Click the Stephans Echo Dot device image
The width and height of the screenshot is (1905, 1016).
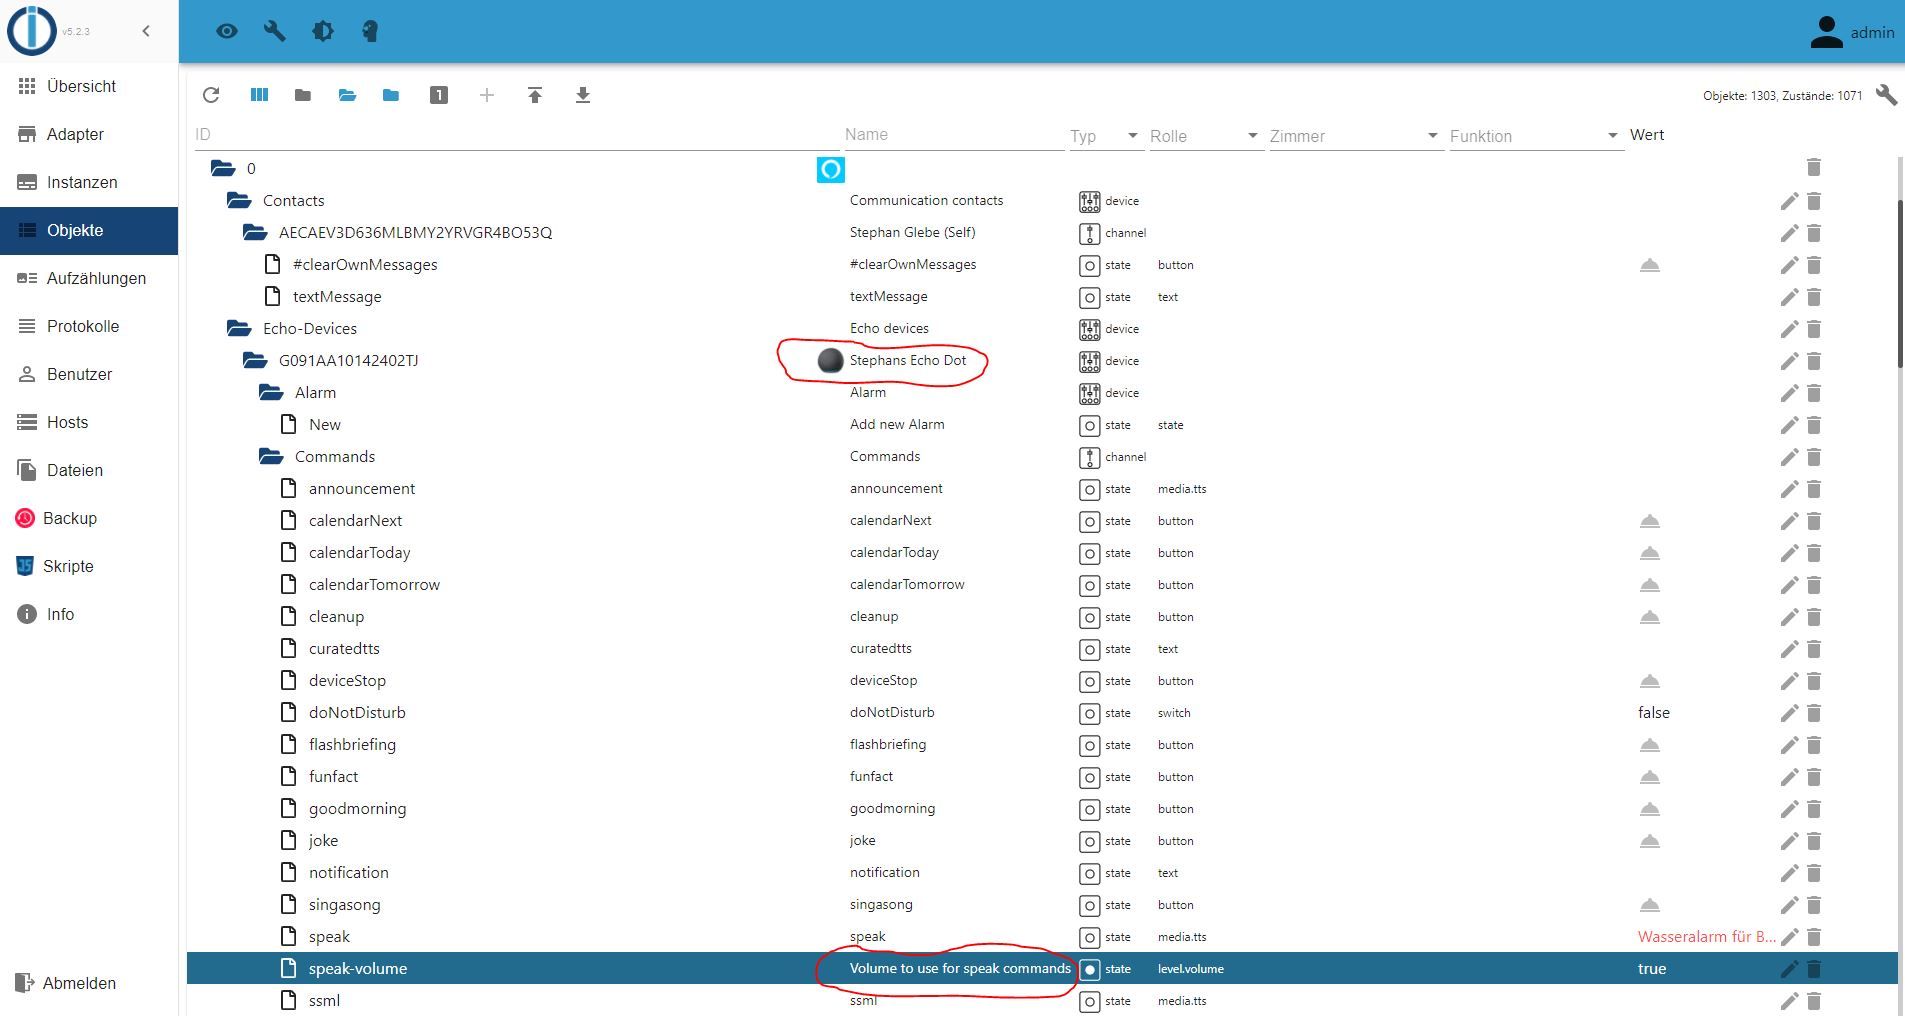[x=830, y=361]
